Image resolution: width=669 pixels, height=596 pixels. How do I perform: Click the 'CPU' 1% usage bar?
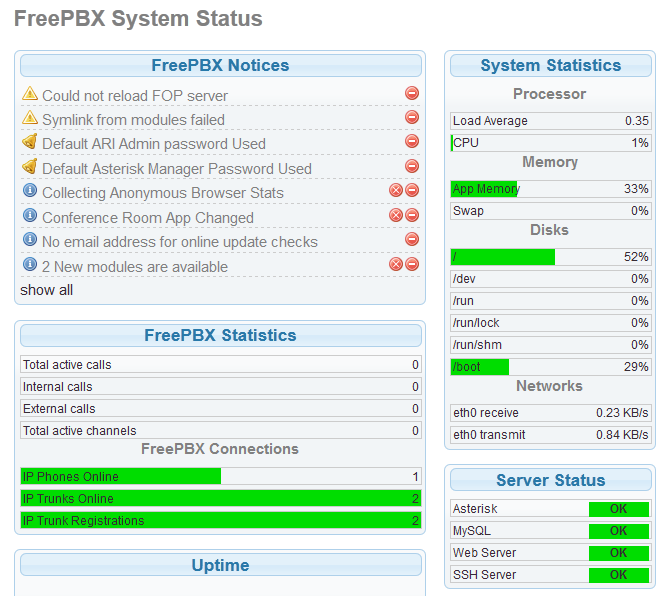[x=551, y=142]
